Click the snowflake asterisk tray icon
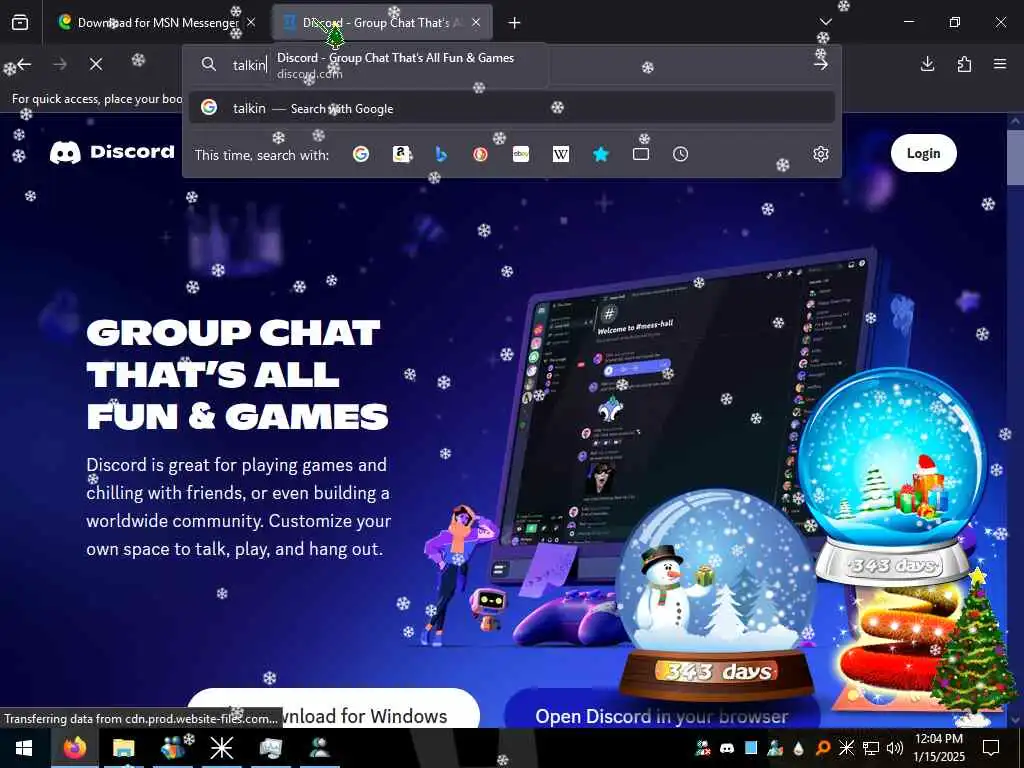 [x=846, y=748]
